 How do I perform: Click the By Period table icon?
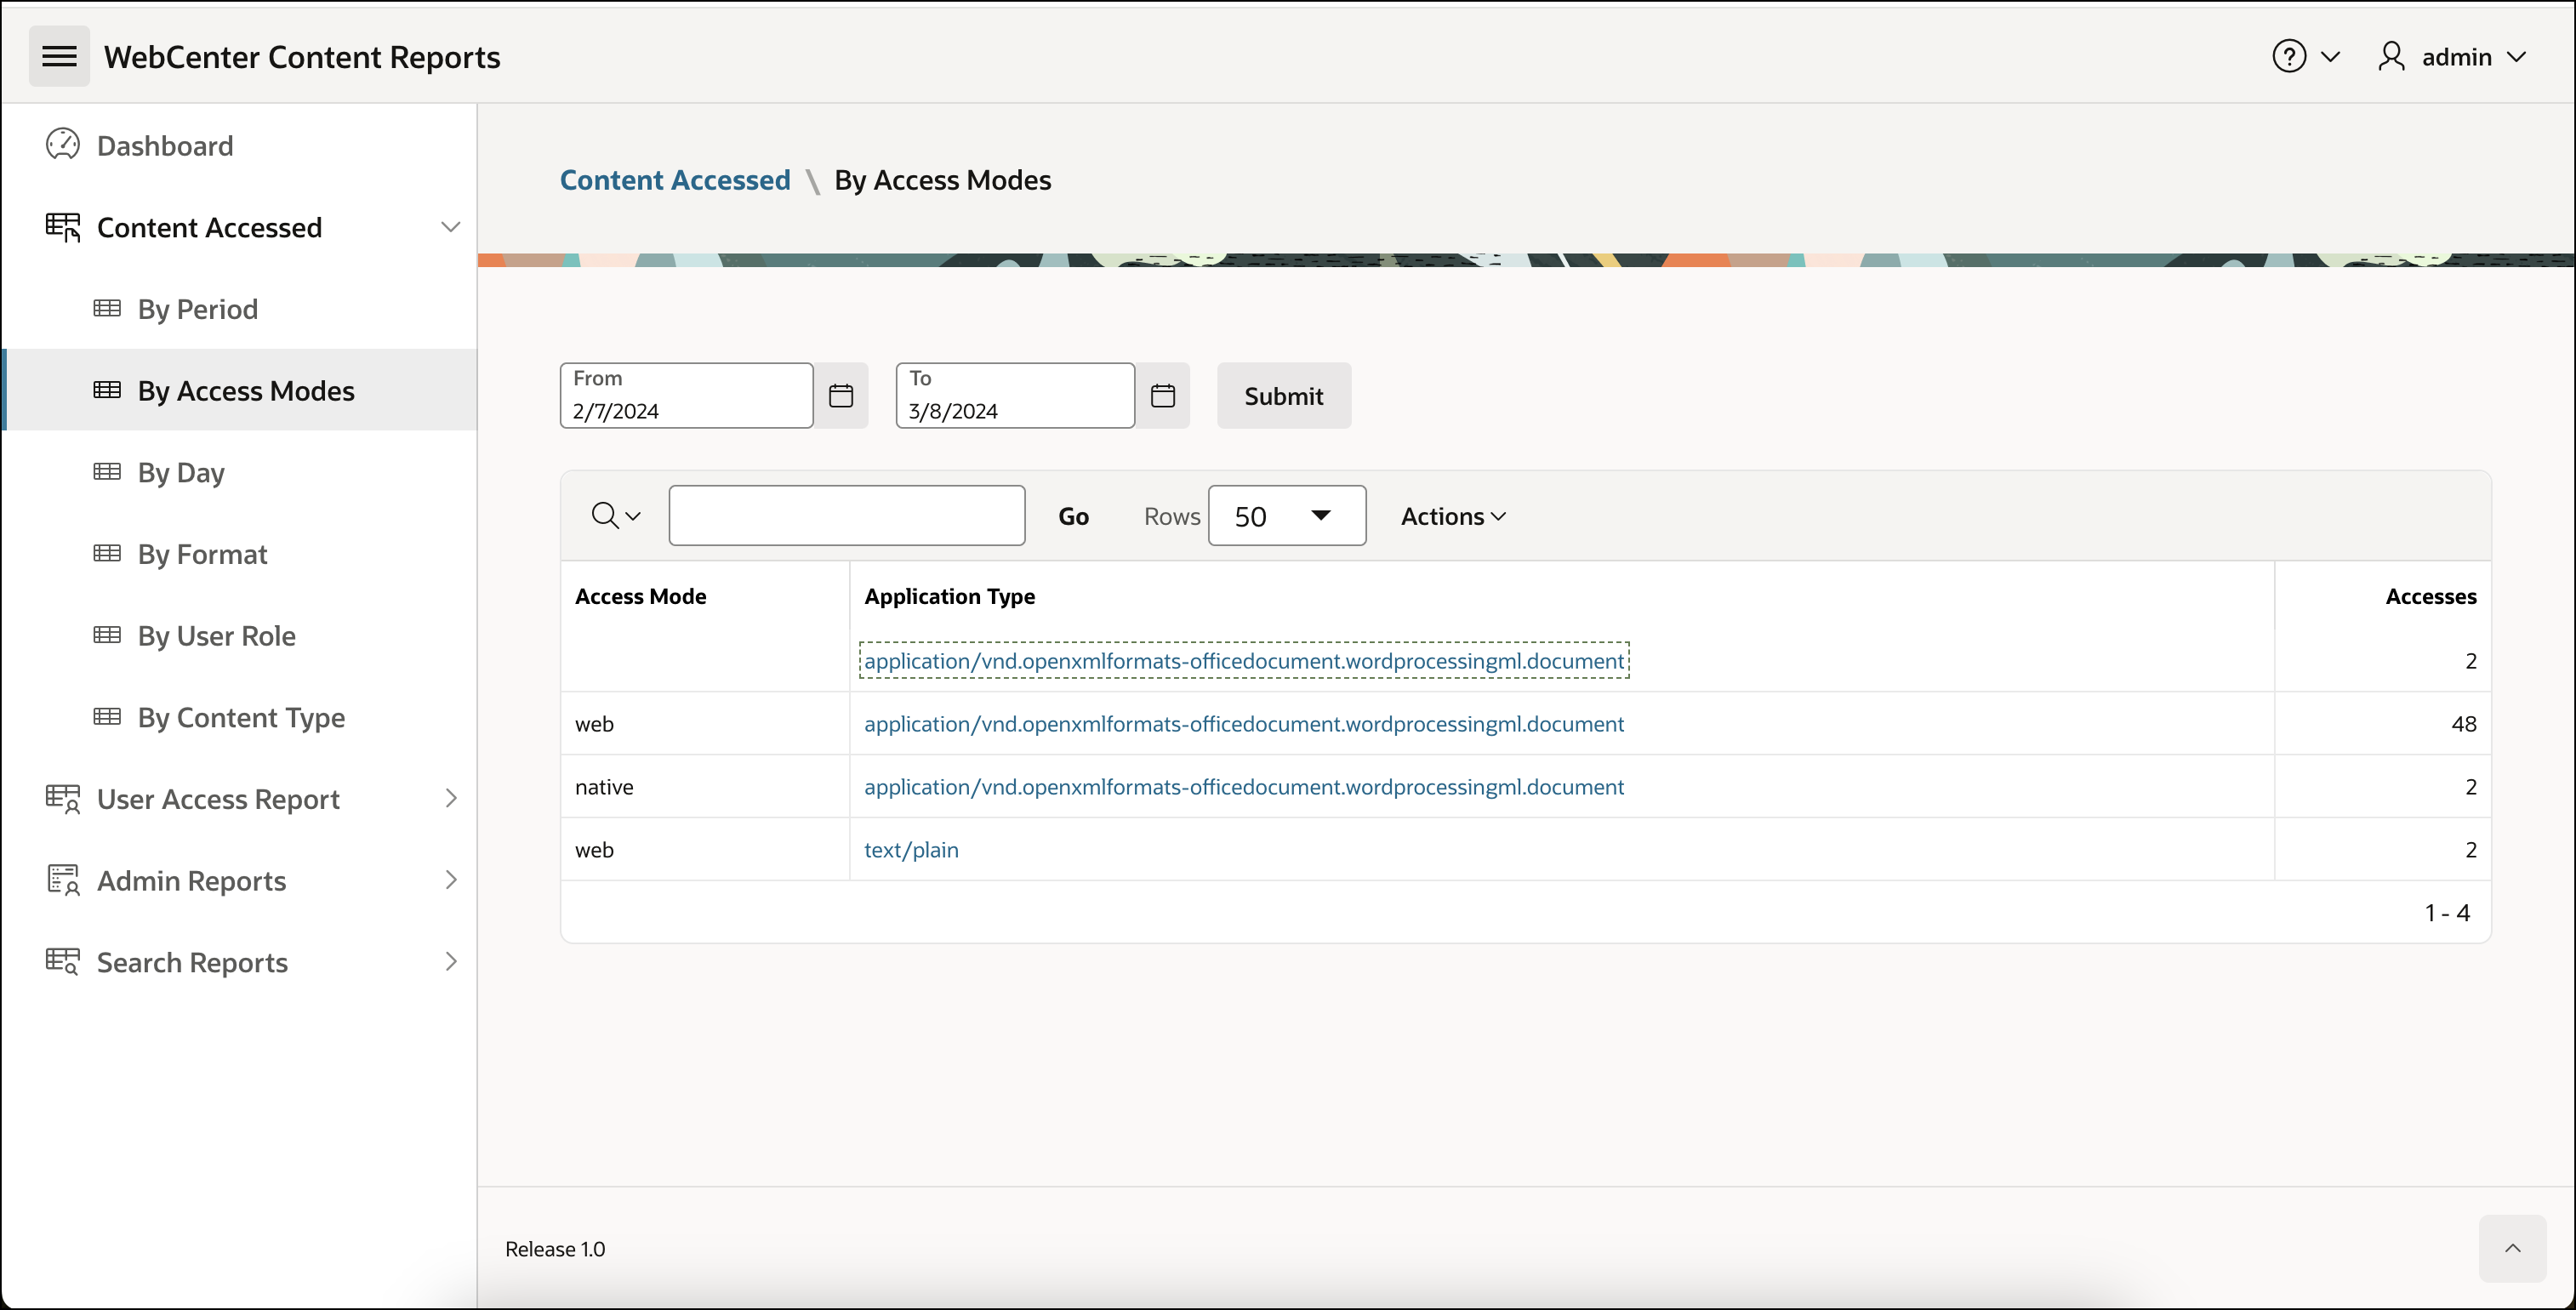tap(107, 308)
